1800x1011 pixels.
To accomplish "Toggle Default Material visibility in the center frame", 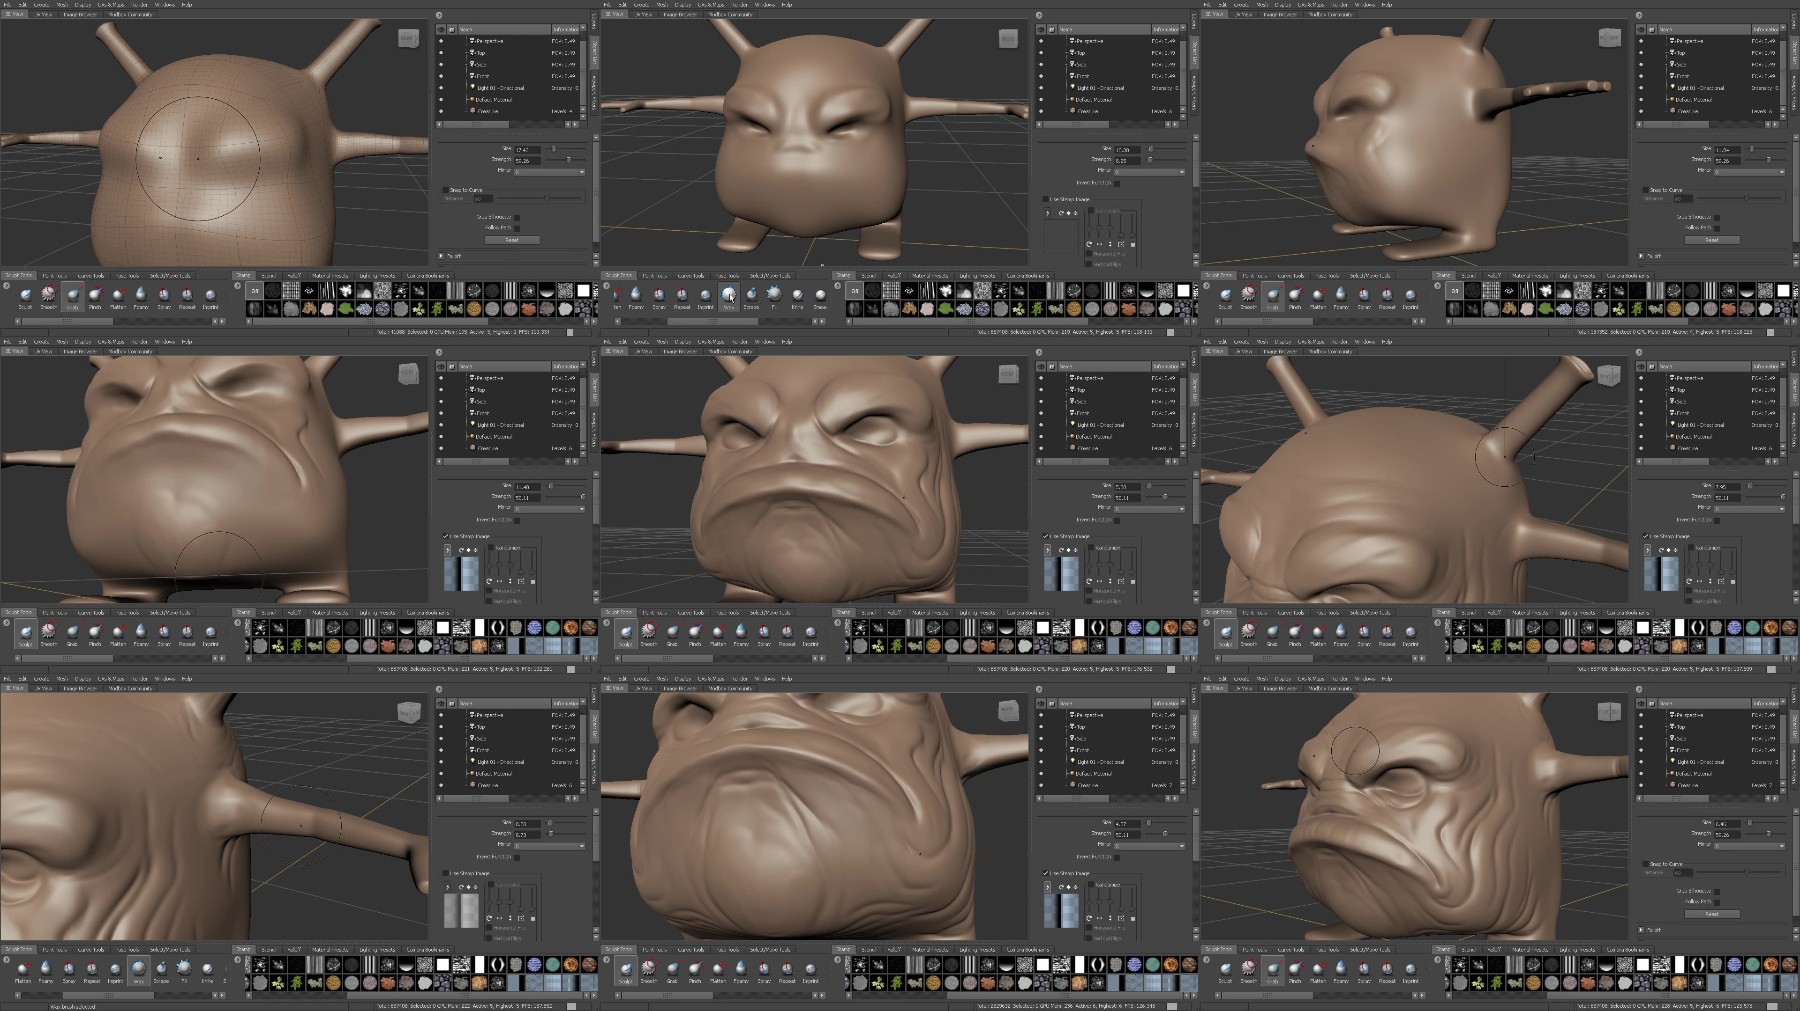I will tap(1041, 437).
